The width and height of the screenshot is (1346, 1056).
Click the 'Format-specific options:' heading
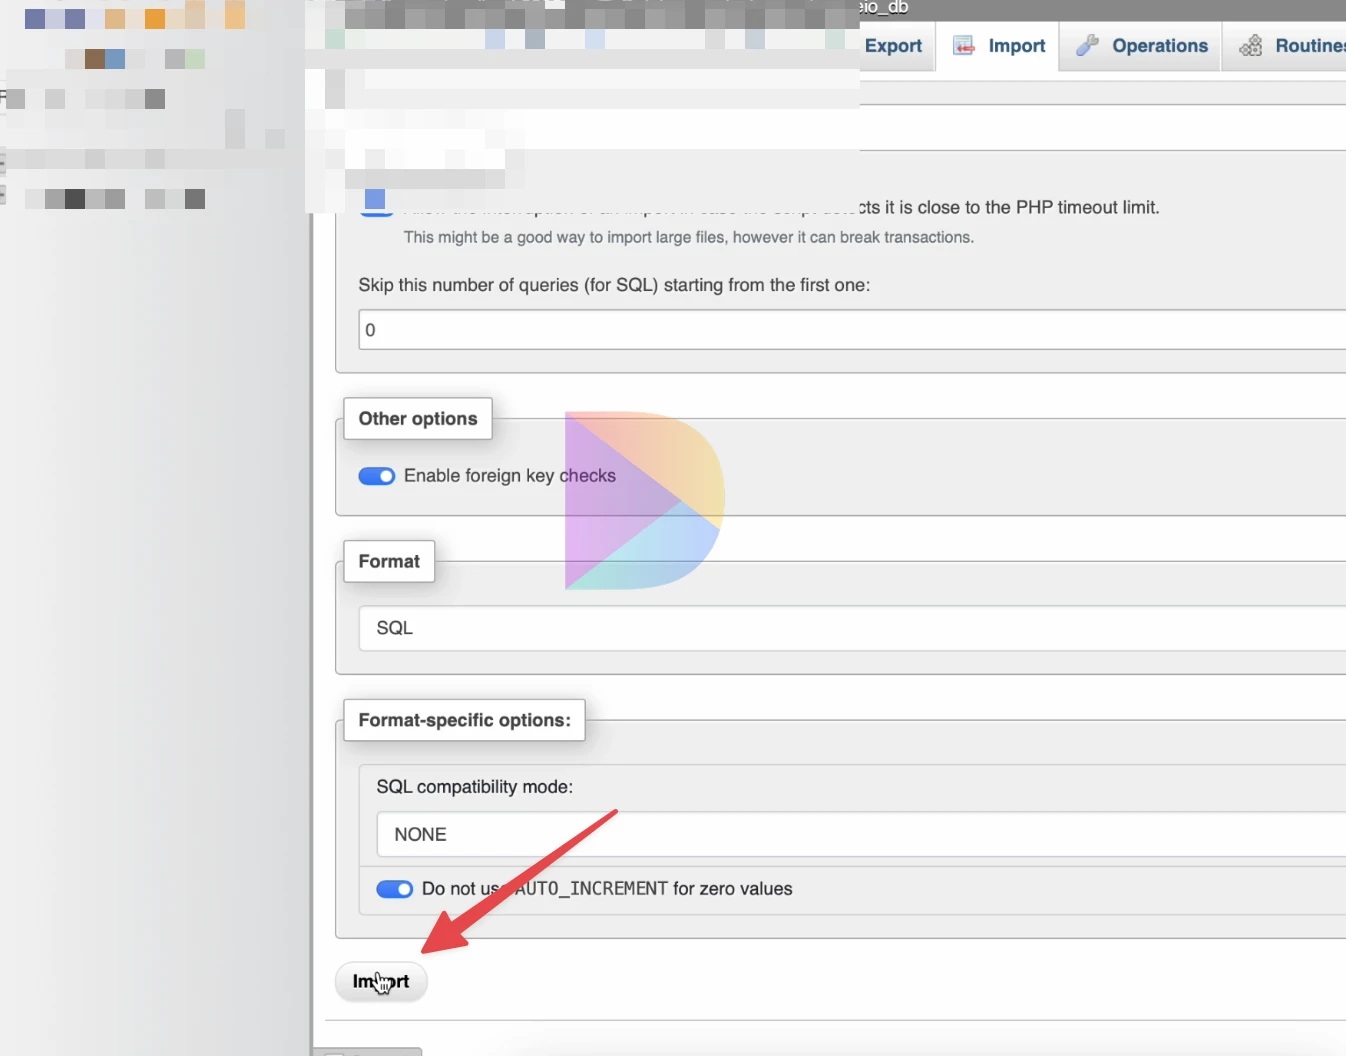pos(464,720)
